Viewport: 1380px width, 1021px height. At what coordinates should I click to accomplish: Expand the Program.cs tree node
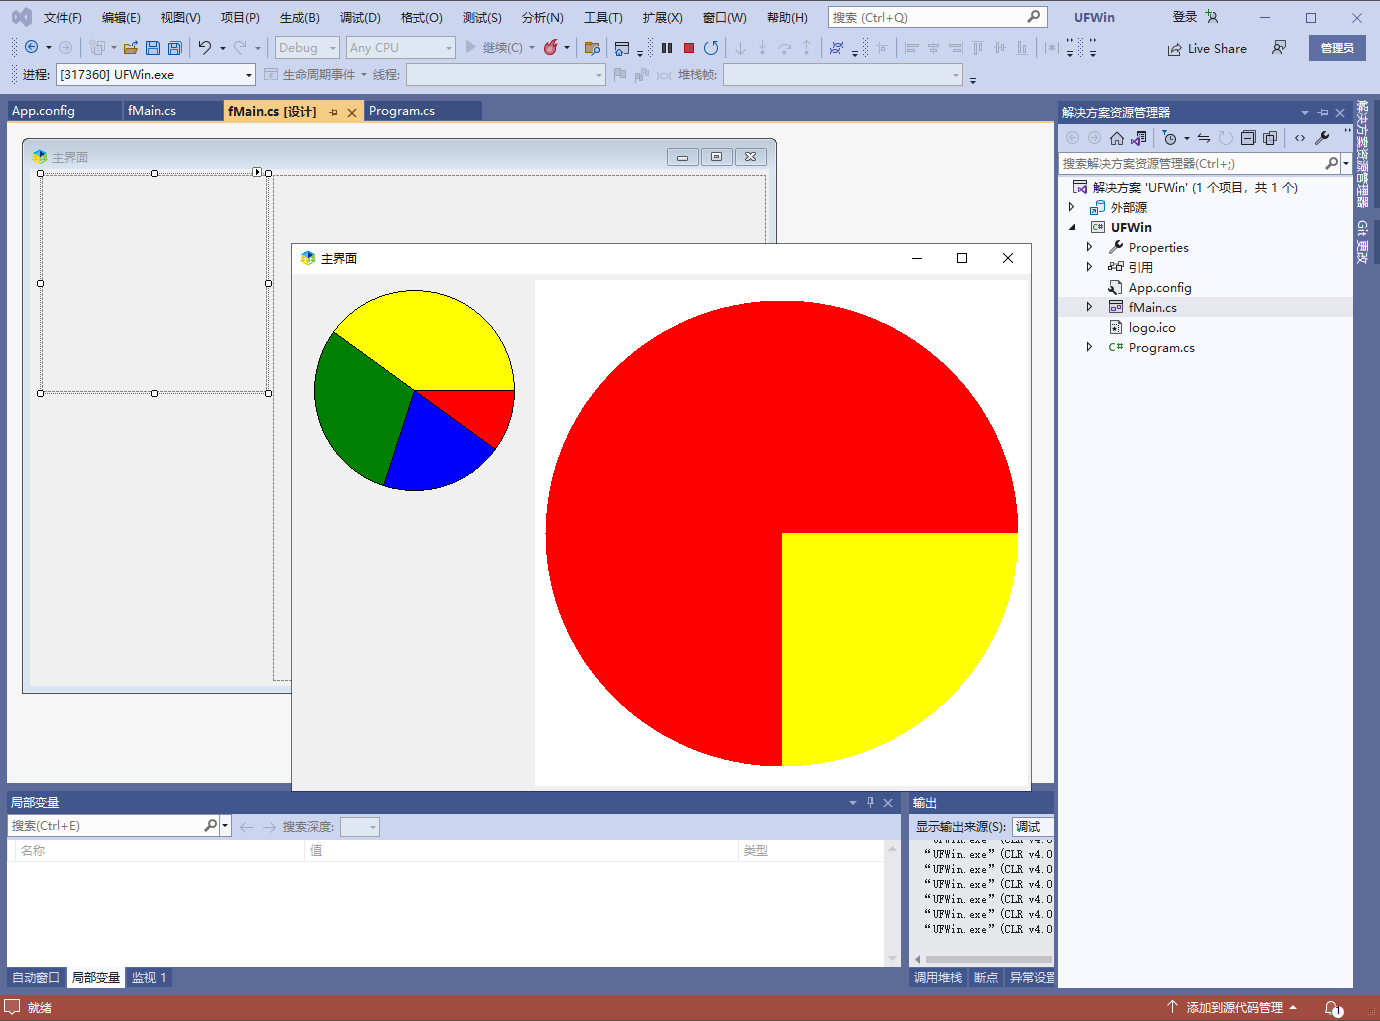[1090, 347]
